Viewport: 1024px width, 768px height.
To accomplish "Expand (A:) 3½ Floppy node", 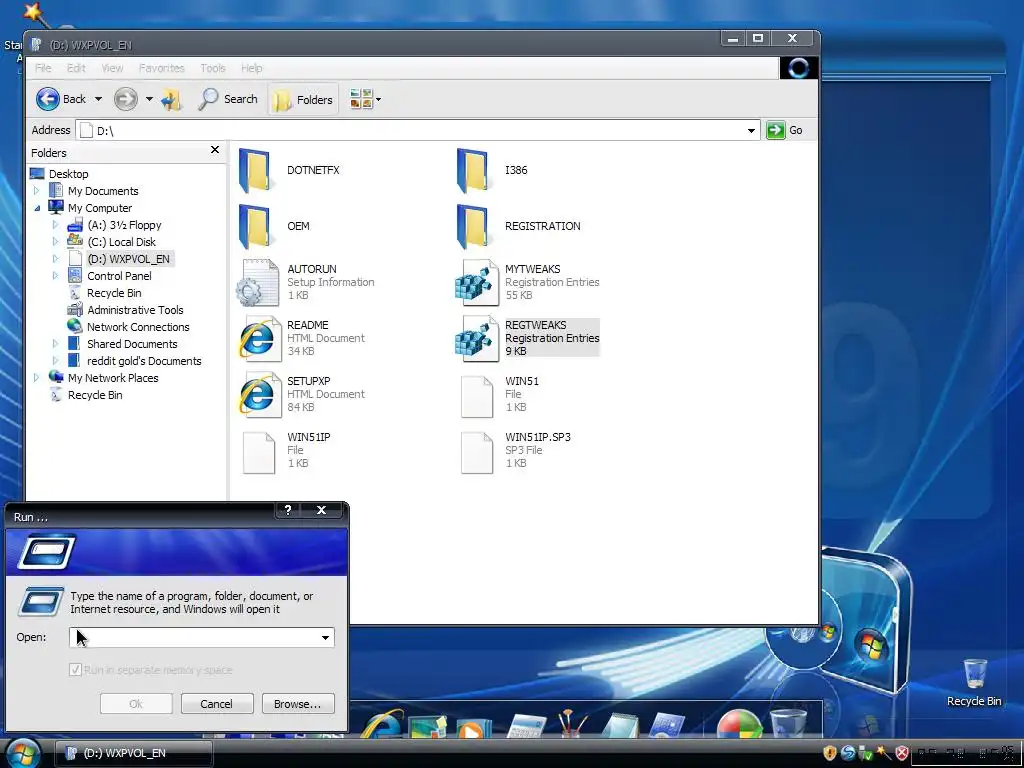I will [x=56, y=225].
